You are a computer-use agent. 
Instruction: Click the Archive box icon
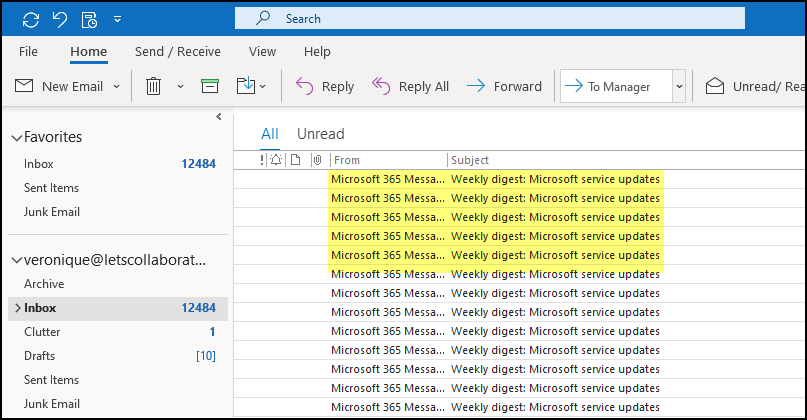210,87
